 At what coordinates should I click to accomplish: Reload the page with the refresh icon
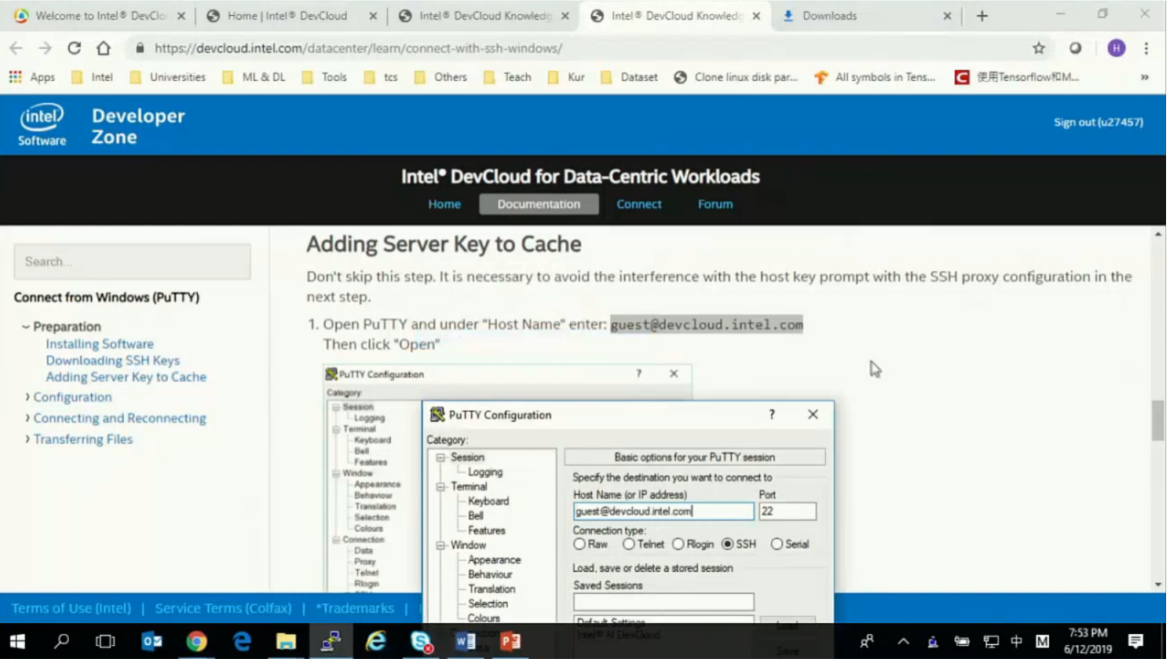[74, 48]
